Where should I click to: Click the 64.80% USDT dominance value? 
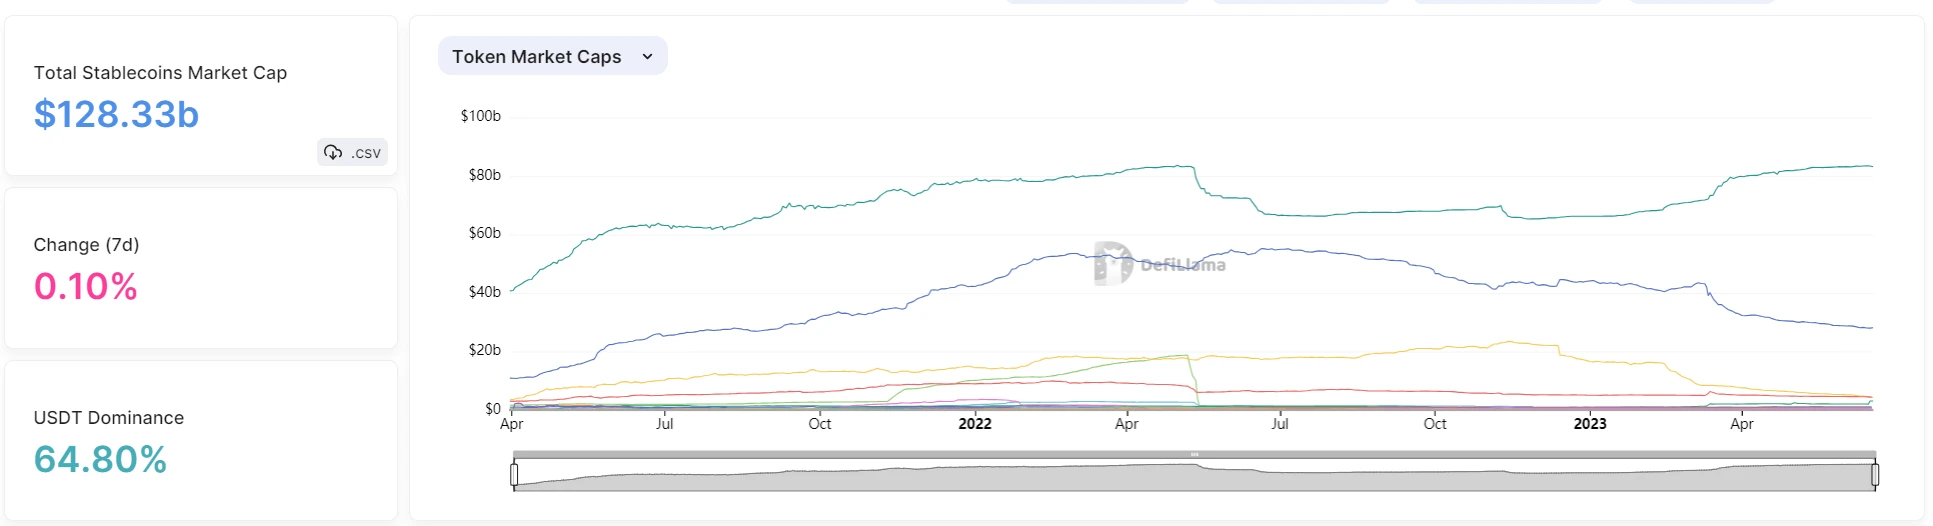(100, 460)
